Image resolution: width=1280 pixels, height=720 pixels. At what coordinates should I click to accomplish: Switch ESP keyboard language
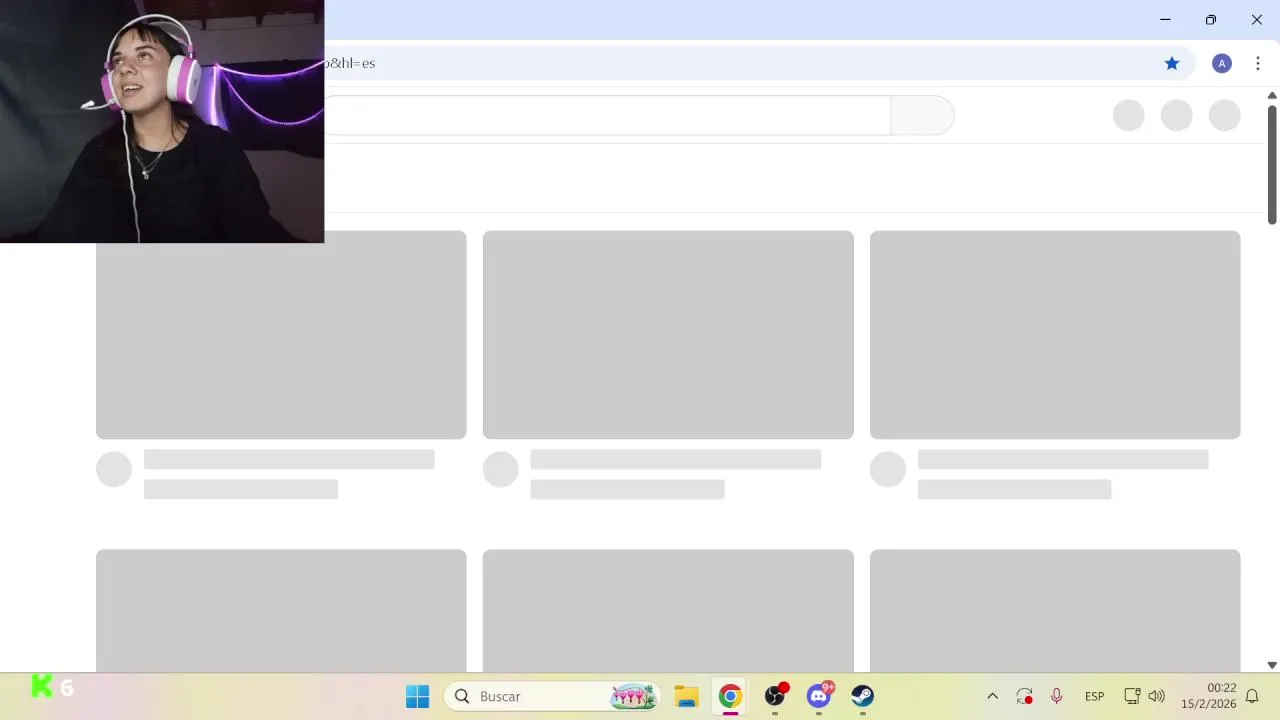[1094, 696]
